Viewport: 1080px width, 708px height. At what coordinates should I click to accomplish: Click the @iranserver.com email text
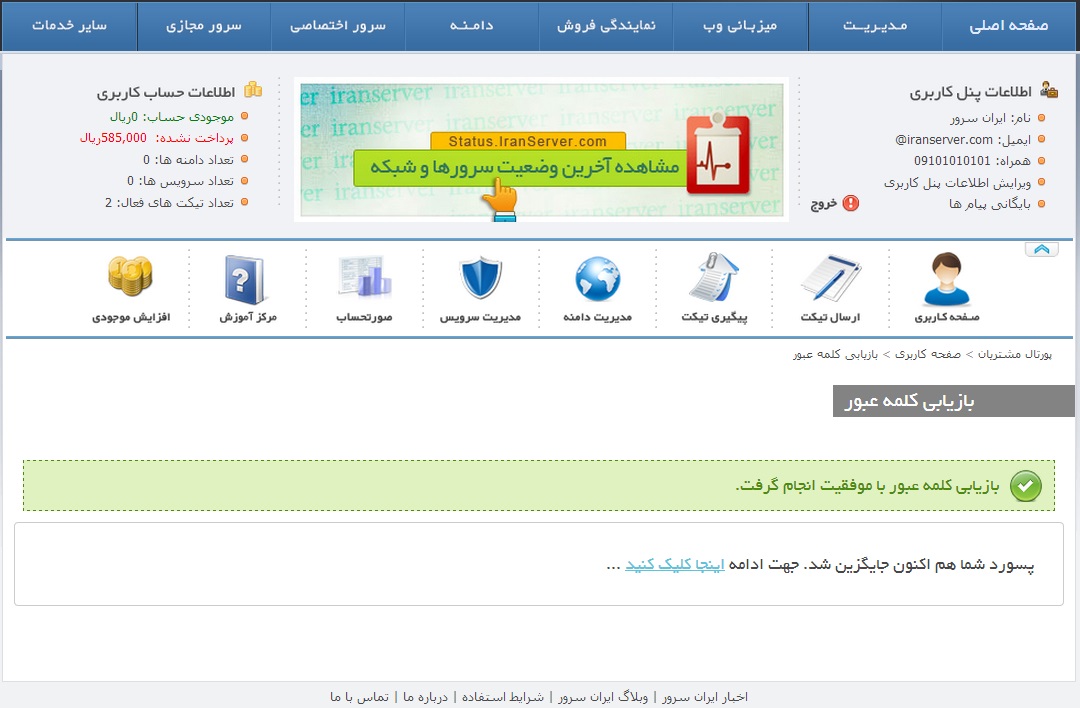click(x=944, y=140)
